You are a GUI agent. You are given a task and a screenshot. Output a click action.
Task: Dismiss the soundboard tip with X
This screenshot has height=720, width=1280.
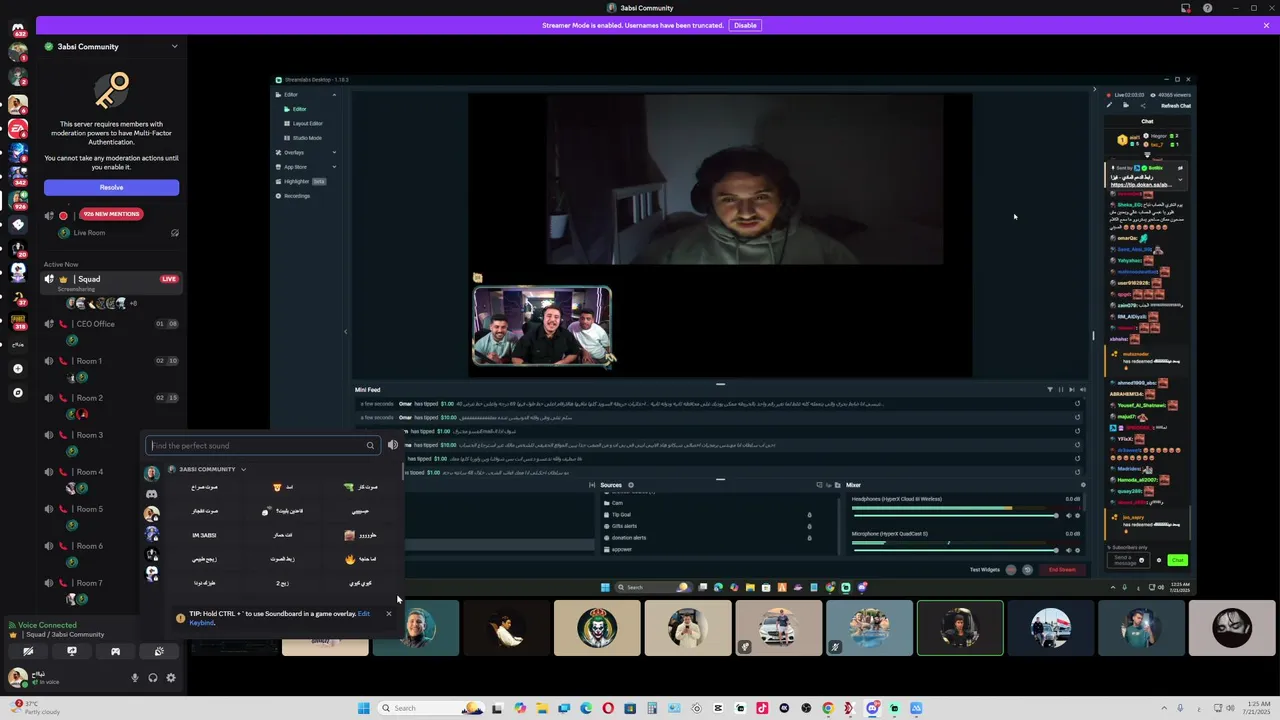pyautogui.click(x=389, y=614)
